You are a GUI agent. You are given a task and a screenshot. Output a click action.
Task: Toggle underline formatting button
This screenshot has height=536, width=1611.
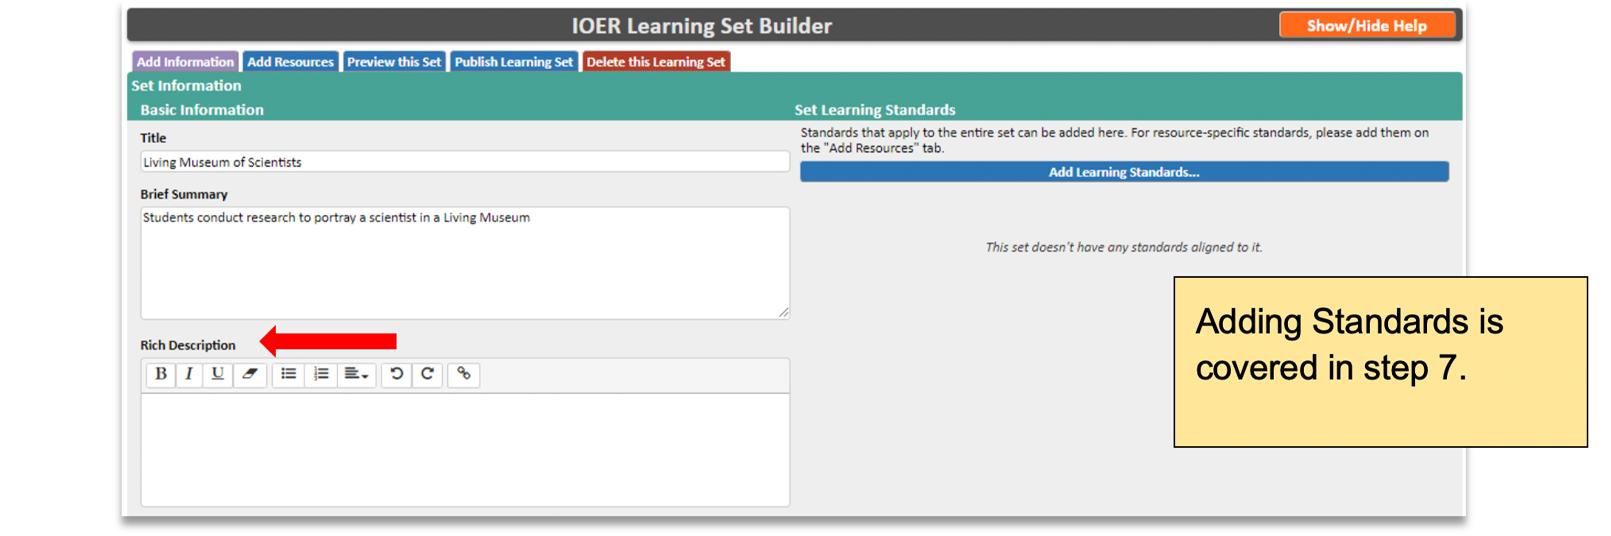coord(217,374)
